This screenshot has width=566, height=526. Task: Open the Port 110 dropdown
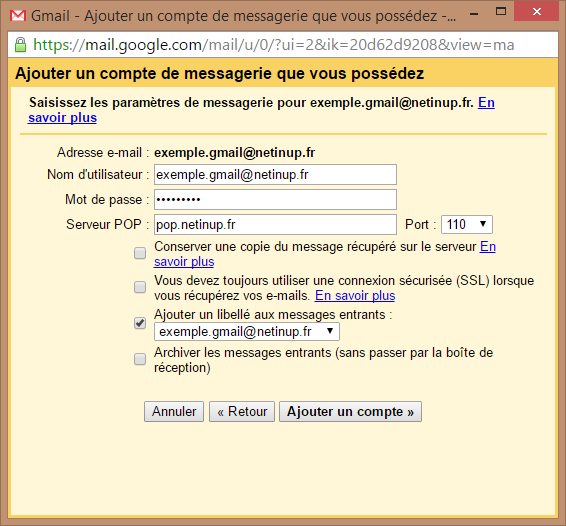[467, 225]
